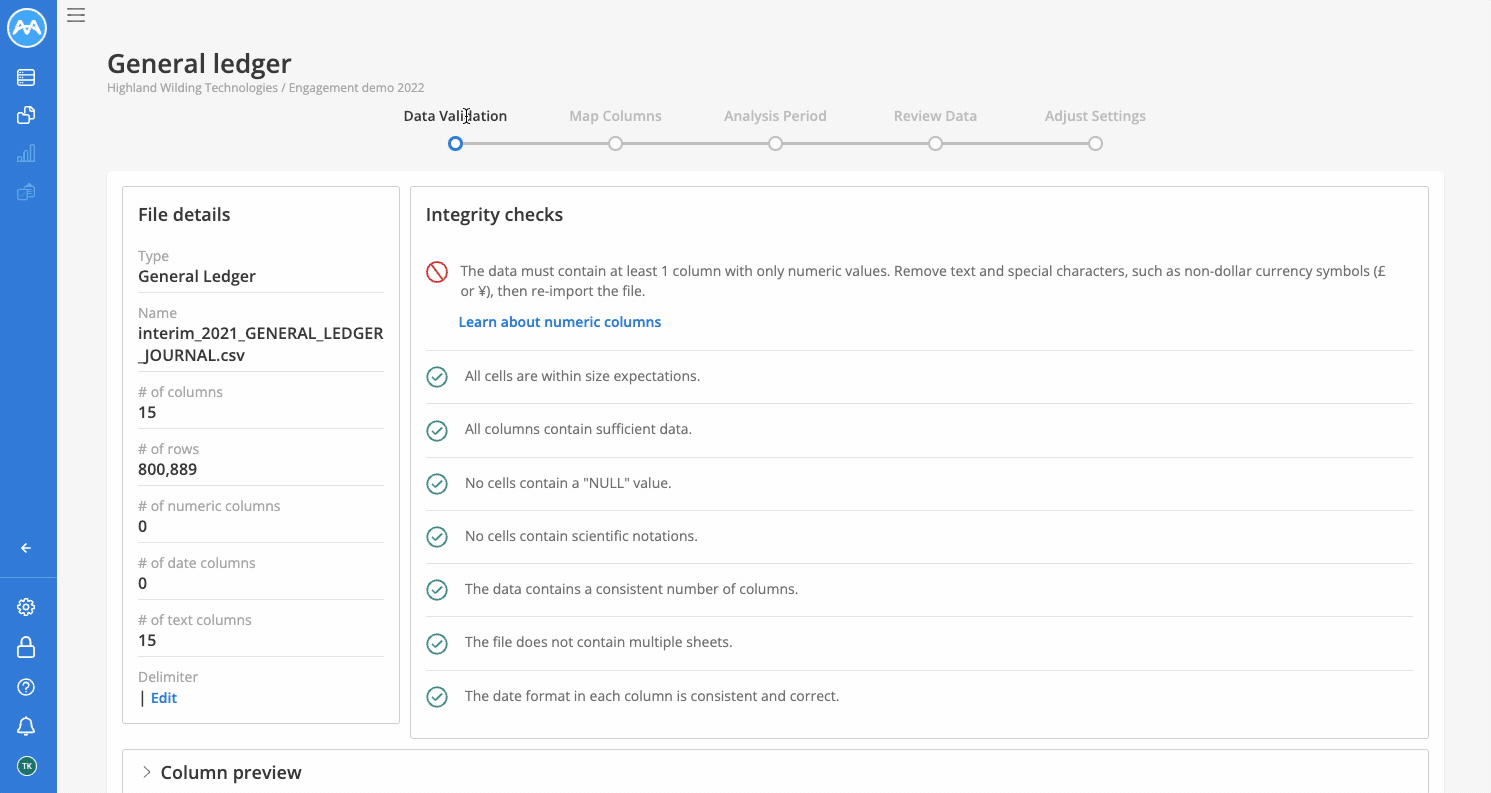
Task: Open the notifications bell icon
Action: (x=27, y=726)
